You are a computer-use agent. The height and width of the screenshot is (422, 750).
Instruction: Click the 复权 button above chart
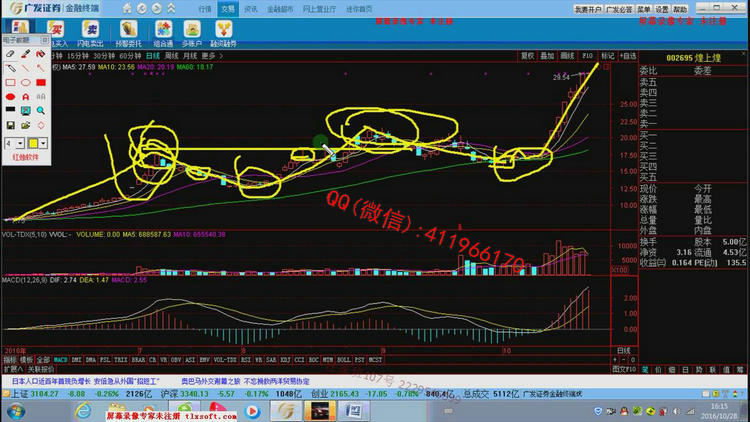(527, 56)
